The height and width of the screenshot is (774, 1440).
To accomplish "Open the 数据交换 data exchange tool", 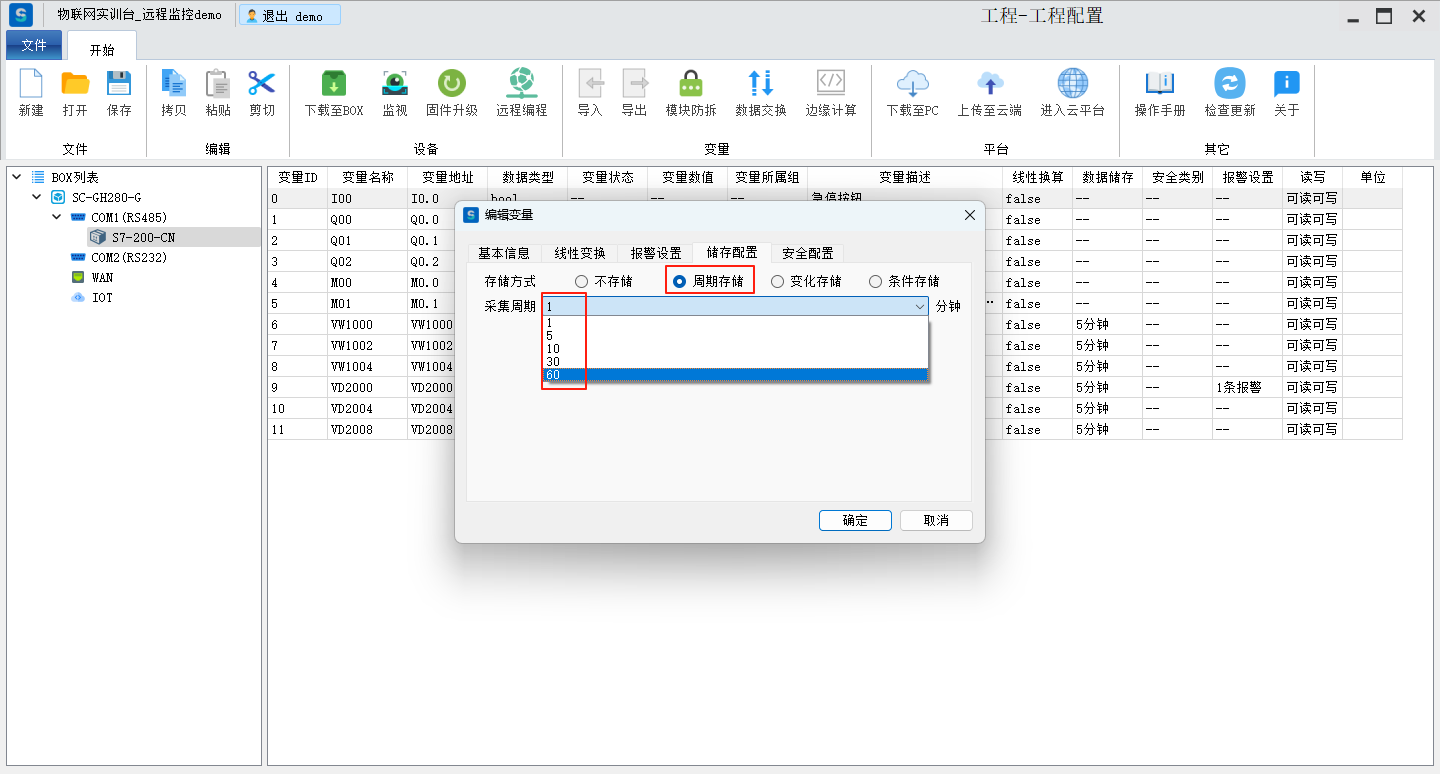I will coord(760,84).
